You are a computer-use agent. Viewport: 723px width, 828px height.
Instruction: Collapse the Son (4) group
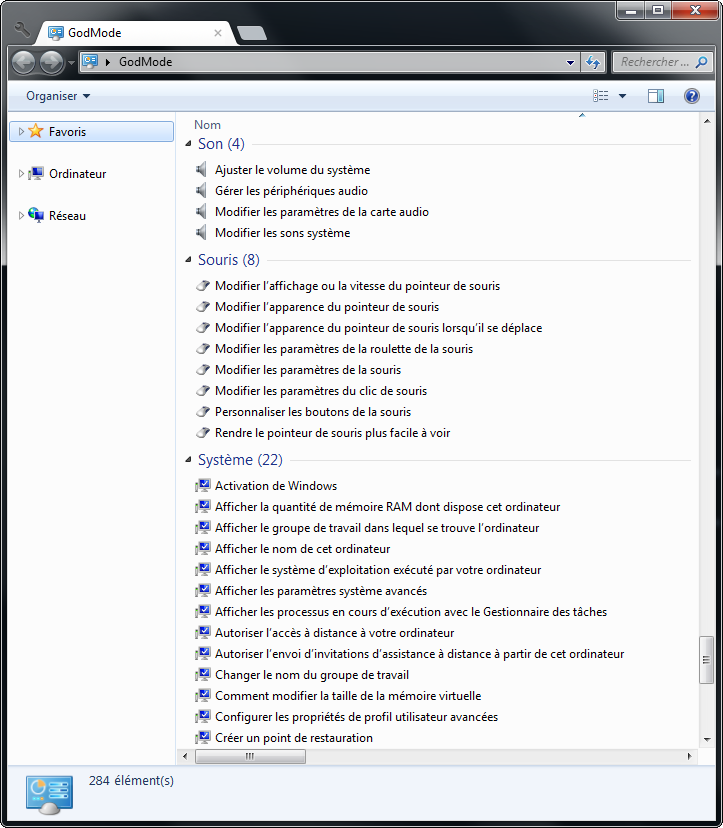pyautogui.click(x=188, y=145)
